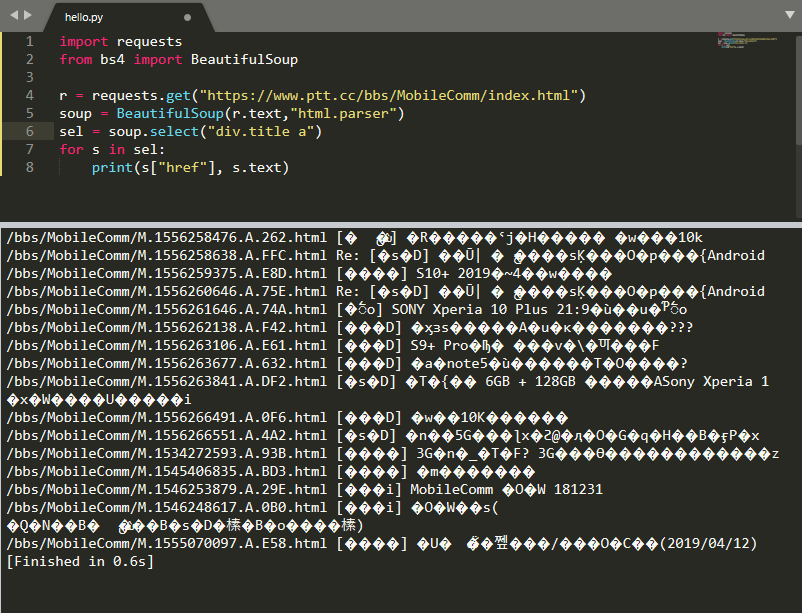Click line number 6 in gutter
Screen dimensions: 802x613
[x=30, y=132]
